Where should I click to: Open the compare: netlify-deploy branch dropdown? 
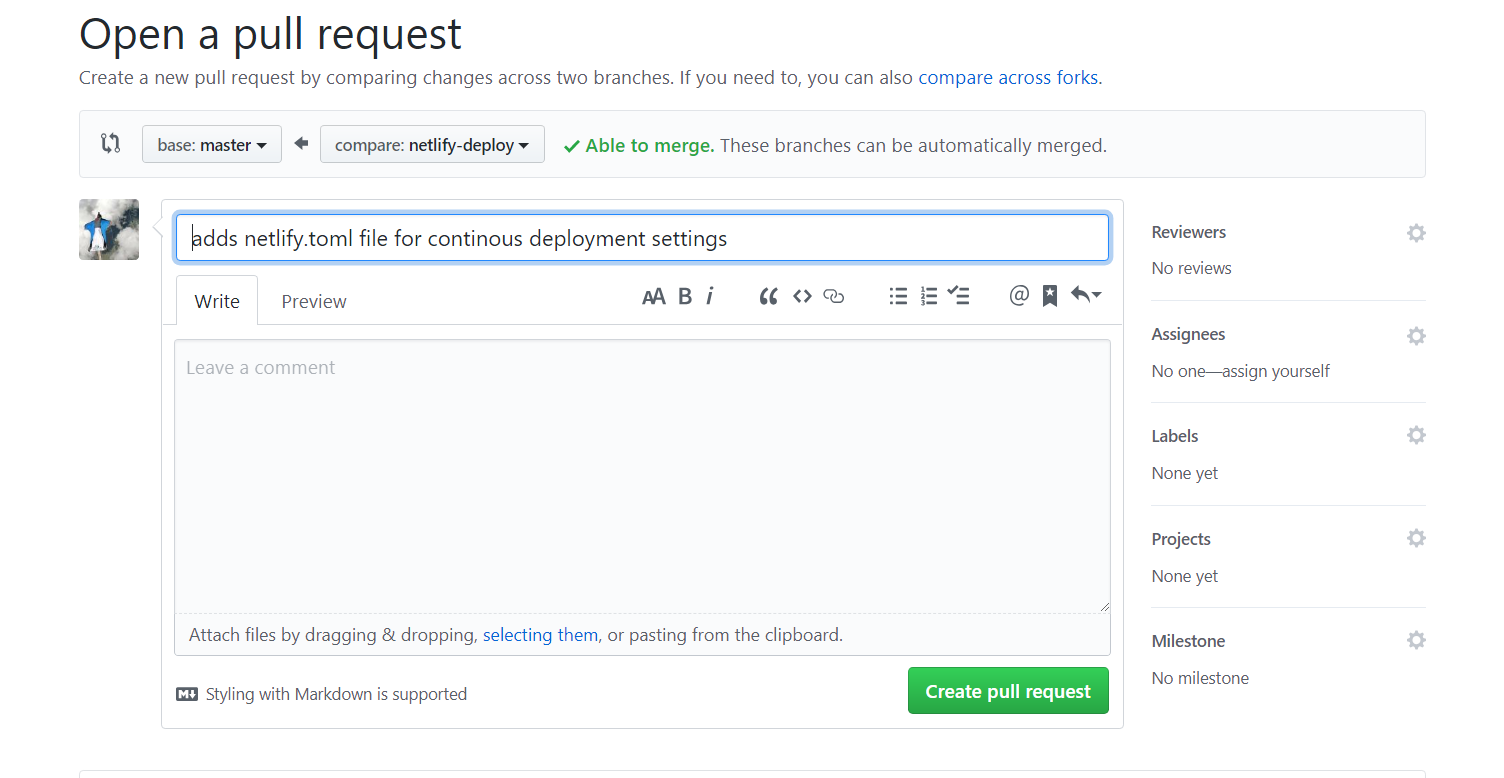pos(432,145)
